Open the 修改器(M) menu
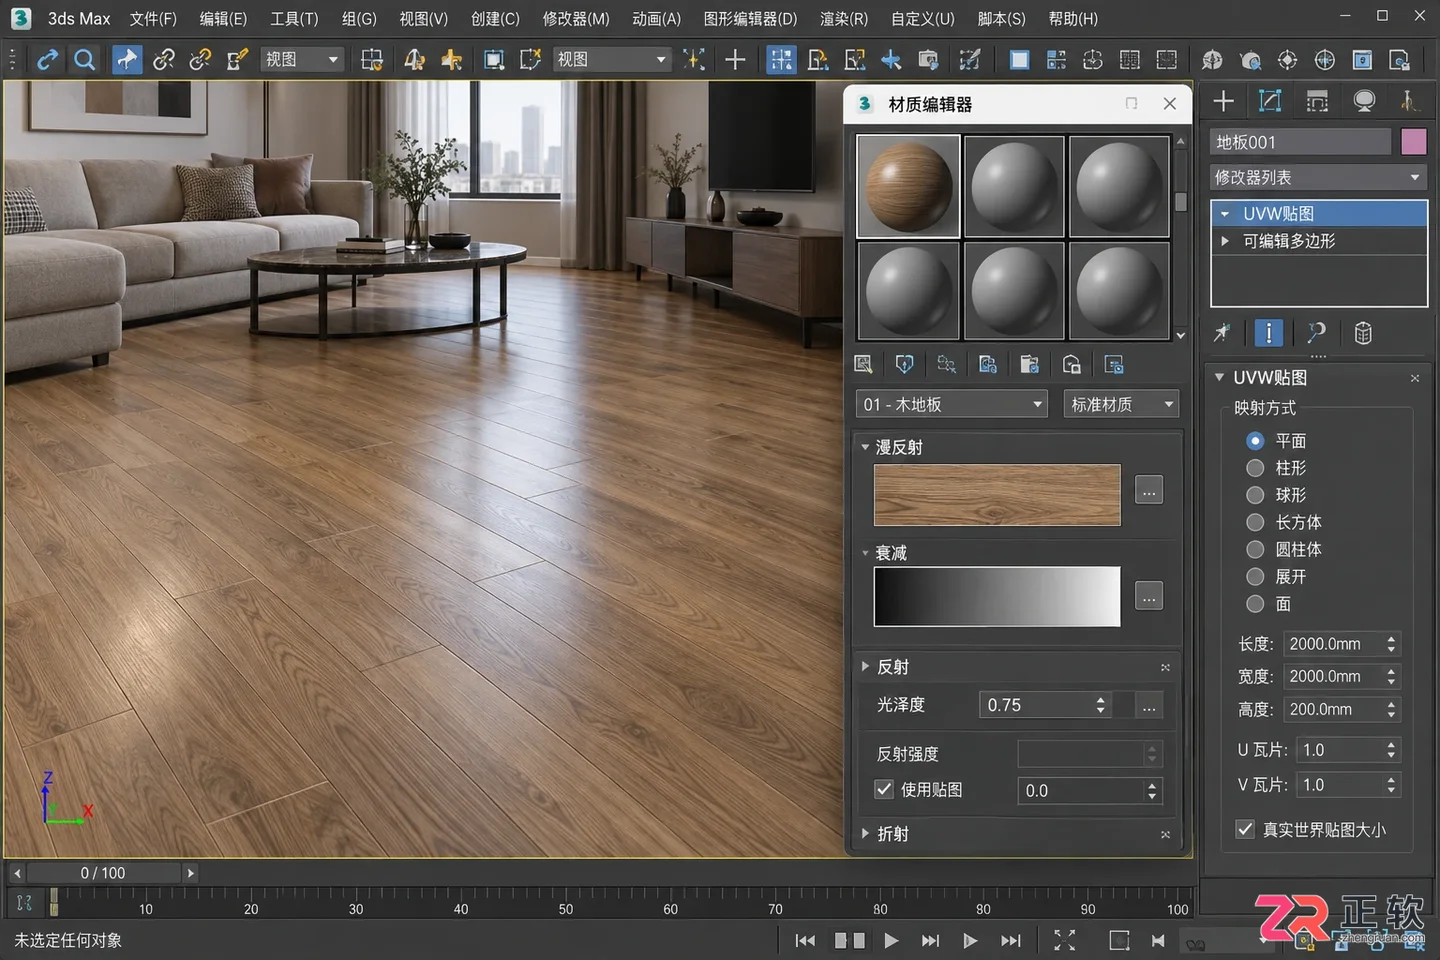 click(x=576, y=19)
